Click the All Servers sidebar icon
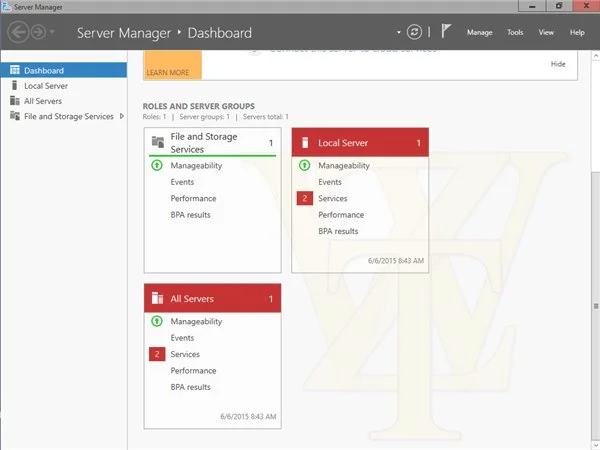The image size is (600, 450). click(15, 100)
